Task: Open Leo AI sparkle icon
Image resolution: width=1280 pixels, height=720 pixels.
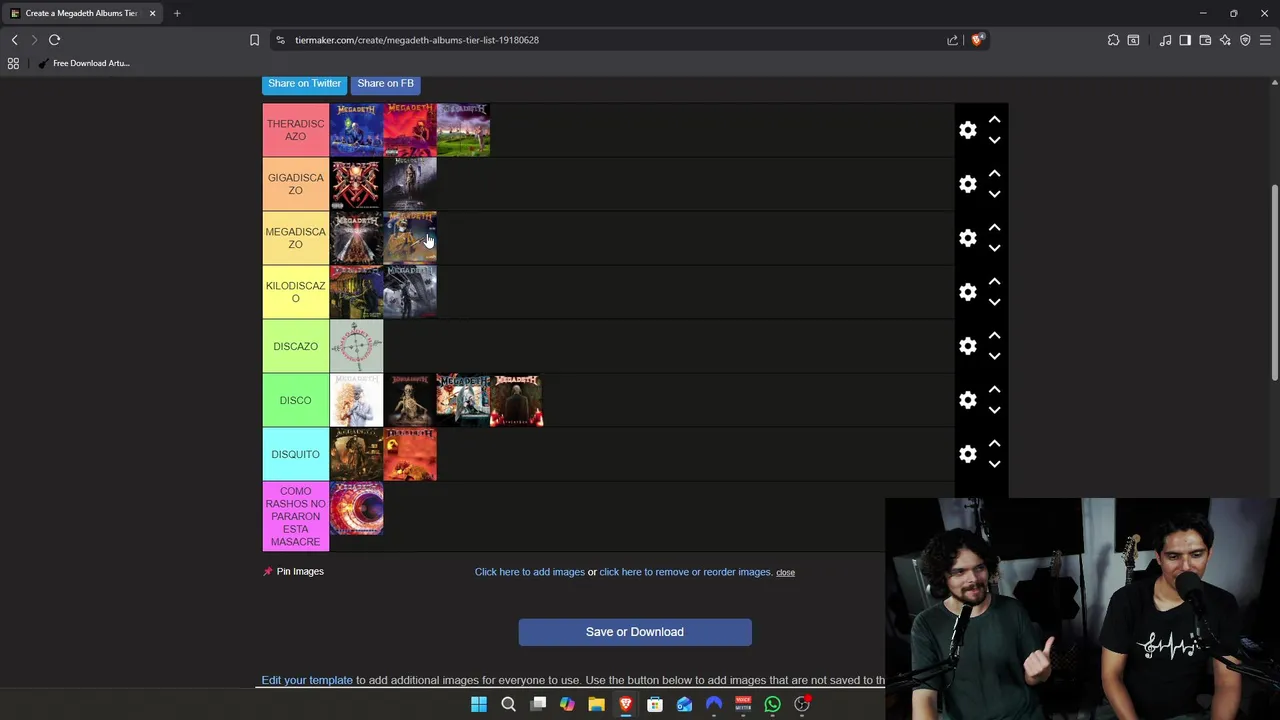Action: pos(1225,40)
